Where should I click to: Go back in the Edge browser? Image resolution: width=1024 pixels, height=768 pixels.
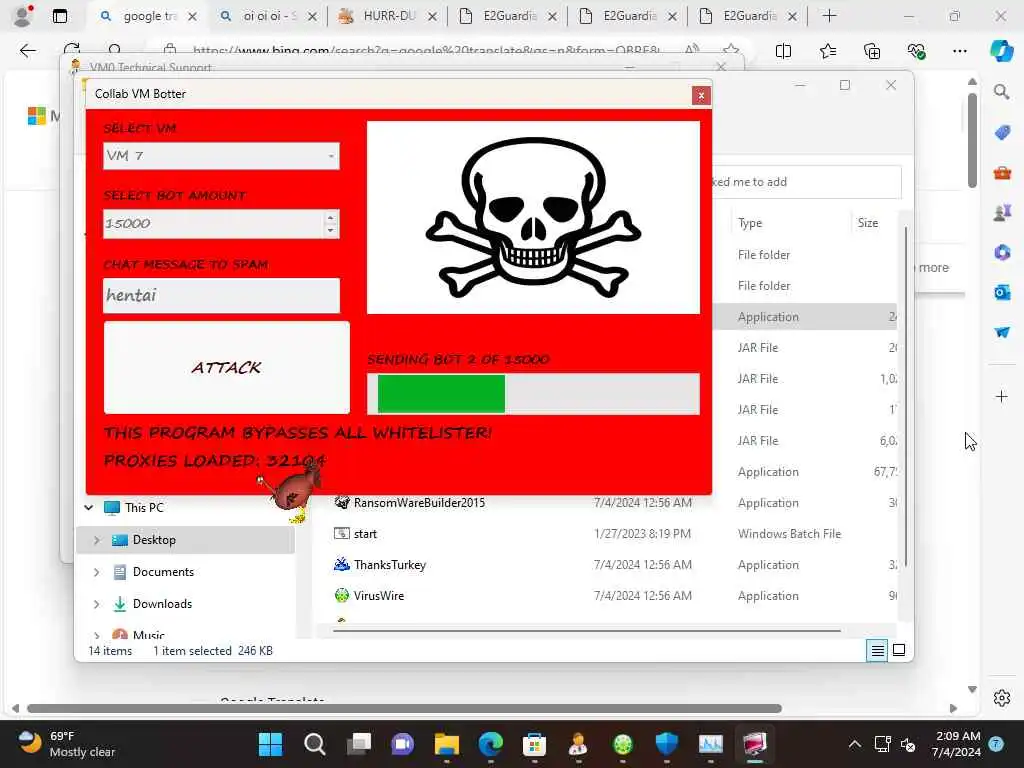pos(27,51)
